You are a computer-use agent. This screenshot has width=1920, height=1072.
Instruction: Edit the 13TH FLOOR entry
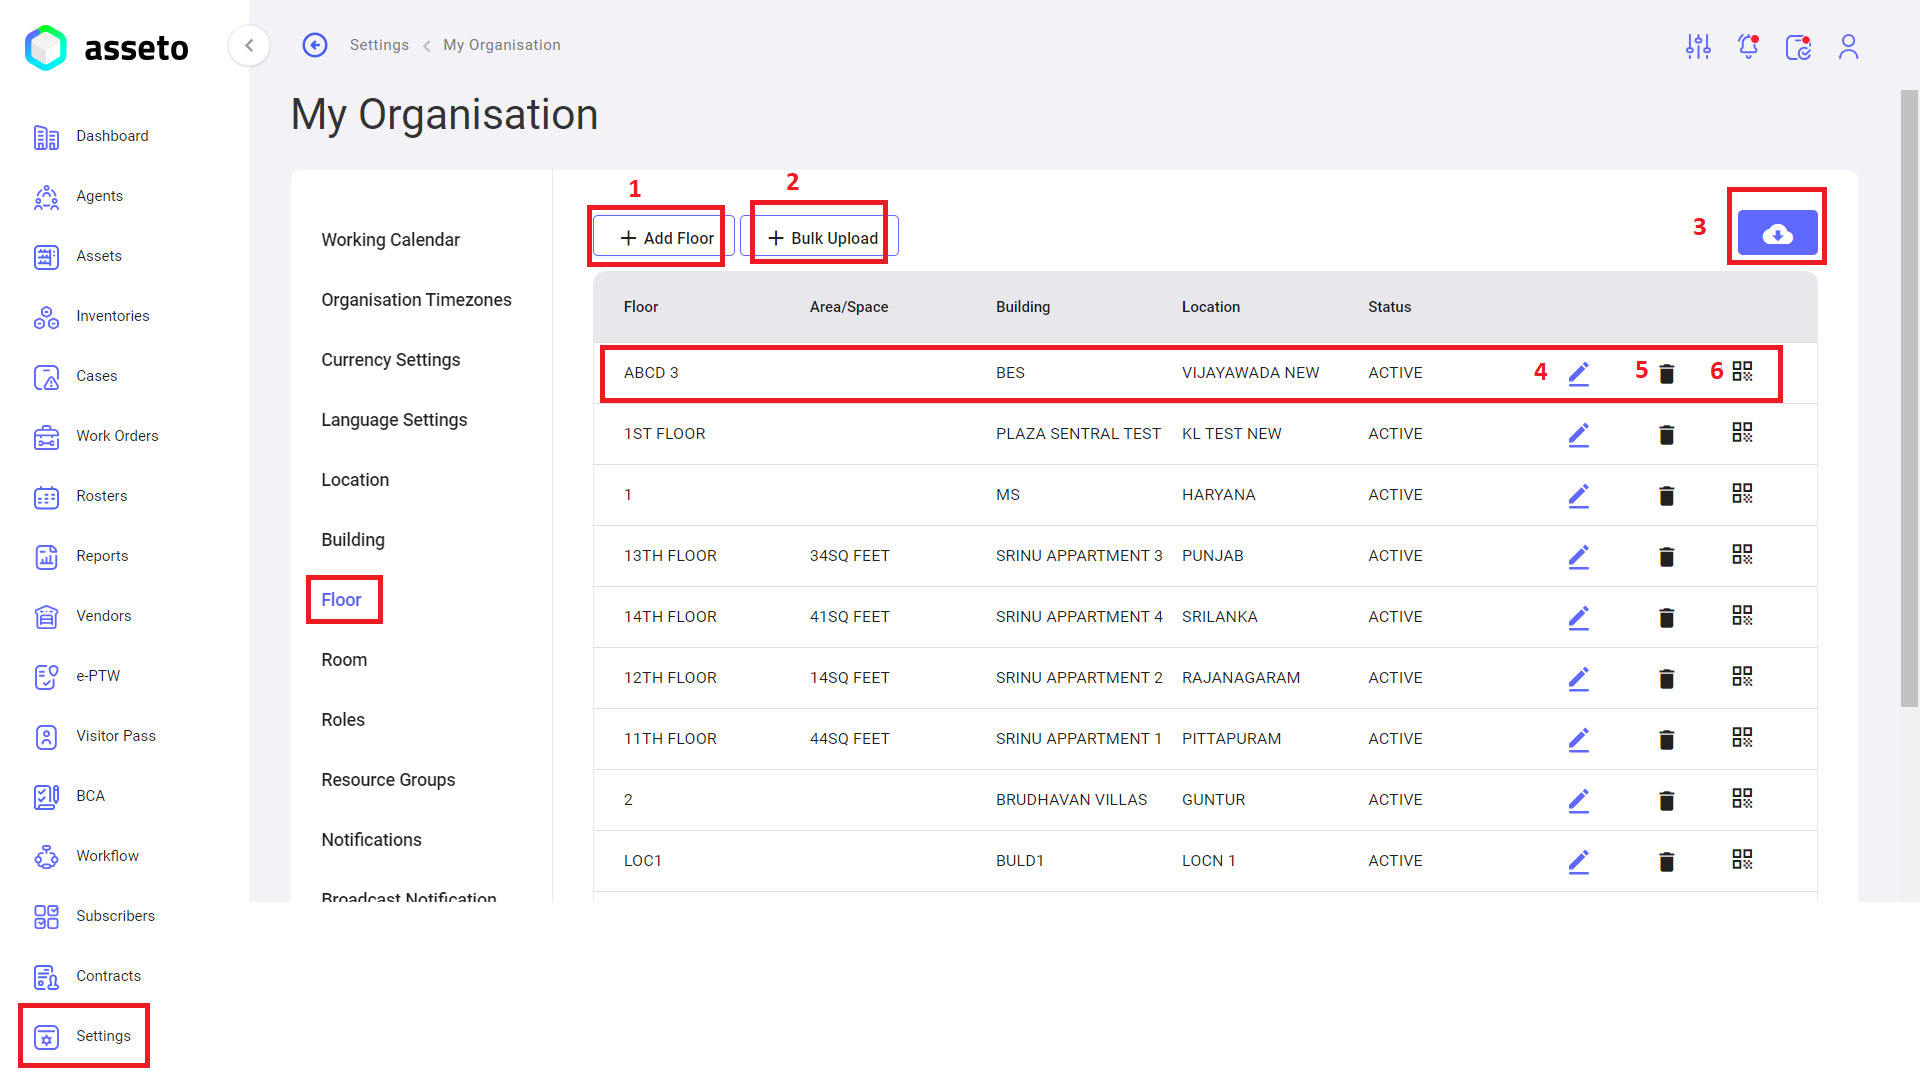[1579, 556]
